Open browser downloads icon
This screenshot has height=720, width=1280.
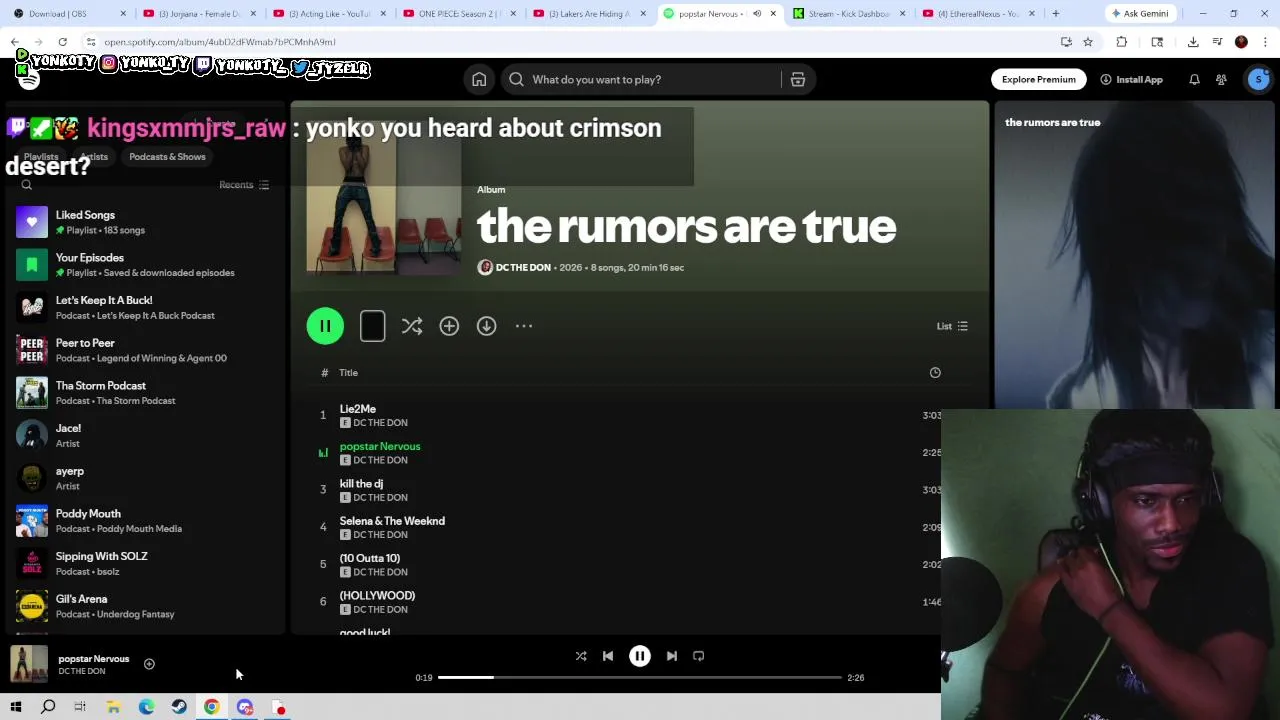[1193, 42]
